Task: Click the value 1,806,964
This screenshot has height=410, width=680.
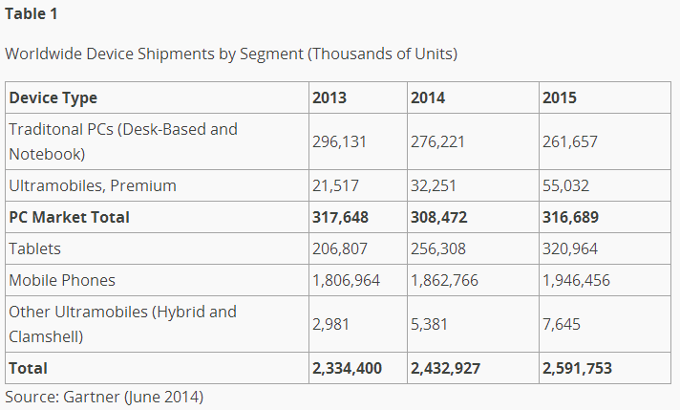Action: click(x=346, y=280)
